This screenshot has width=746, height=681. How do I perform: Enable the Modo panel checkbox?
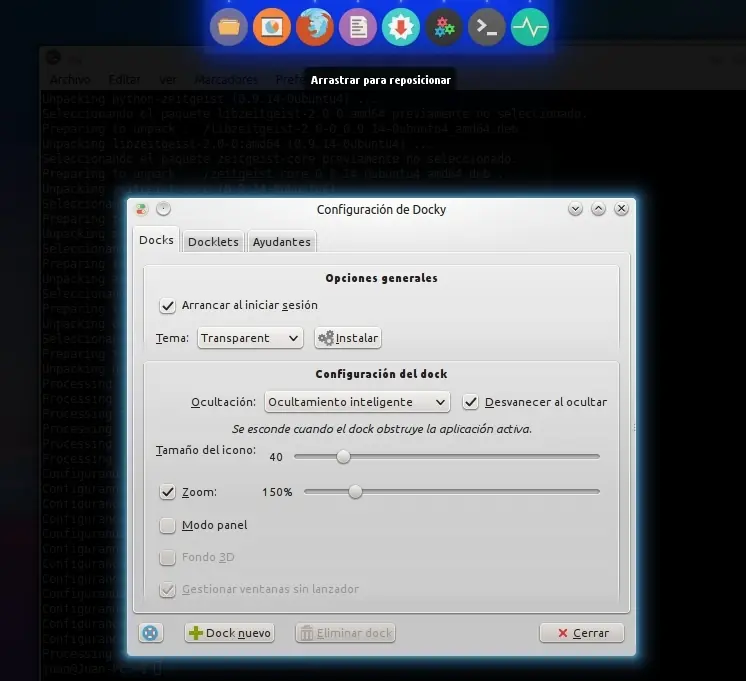pos(167,525)
